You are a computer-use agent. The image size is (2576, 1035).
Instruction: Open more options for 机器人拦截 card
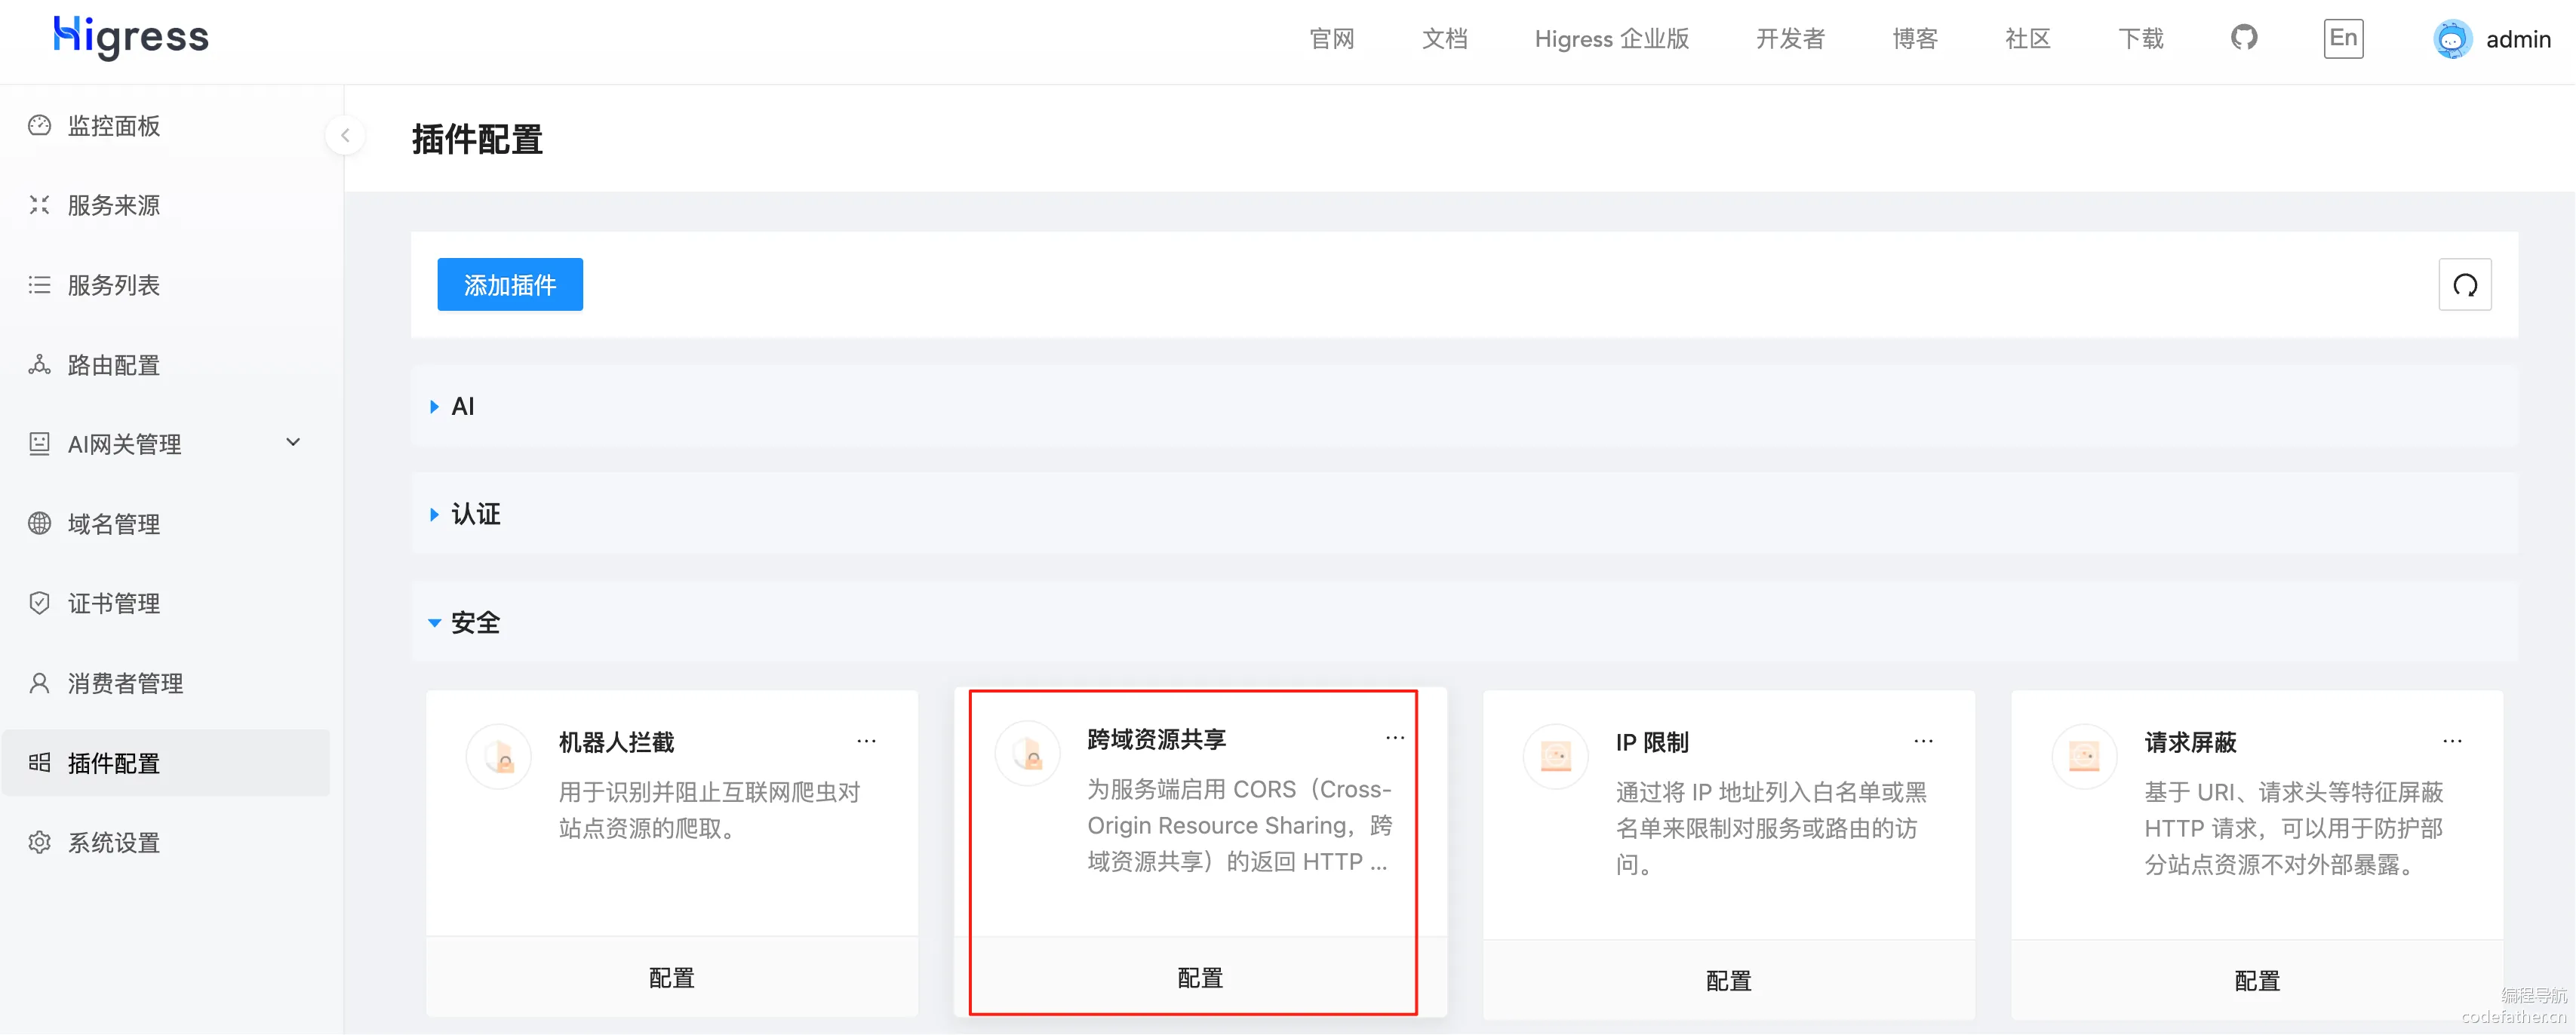866,742
